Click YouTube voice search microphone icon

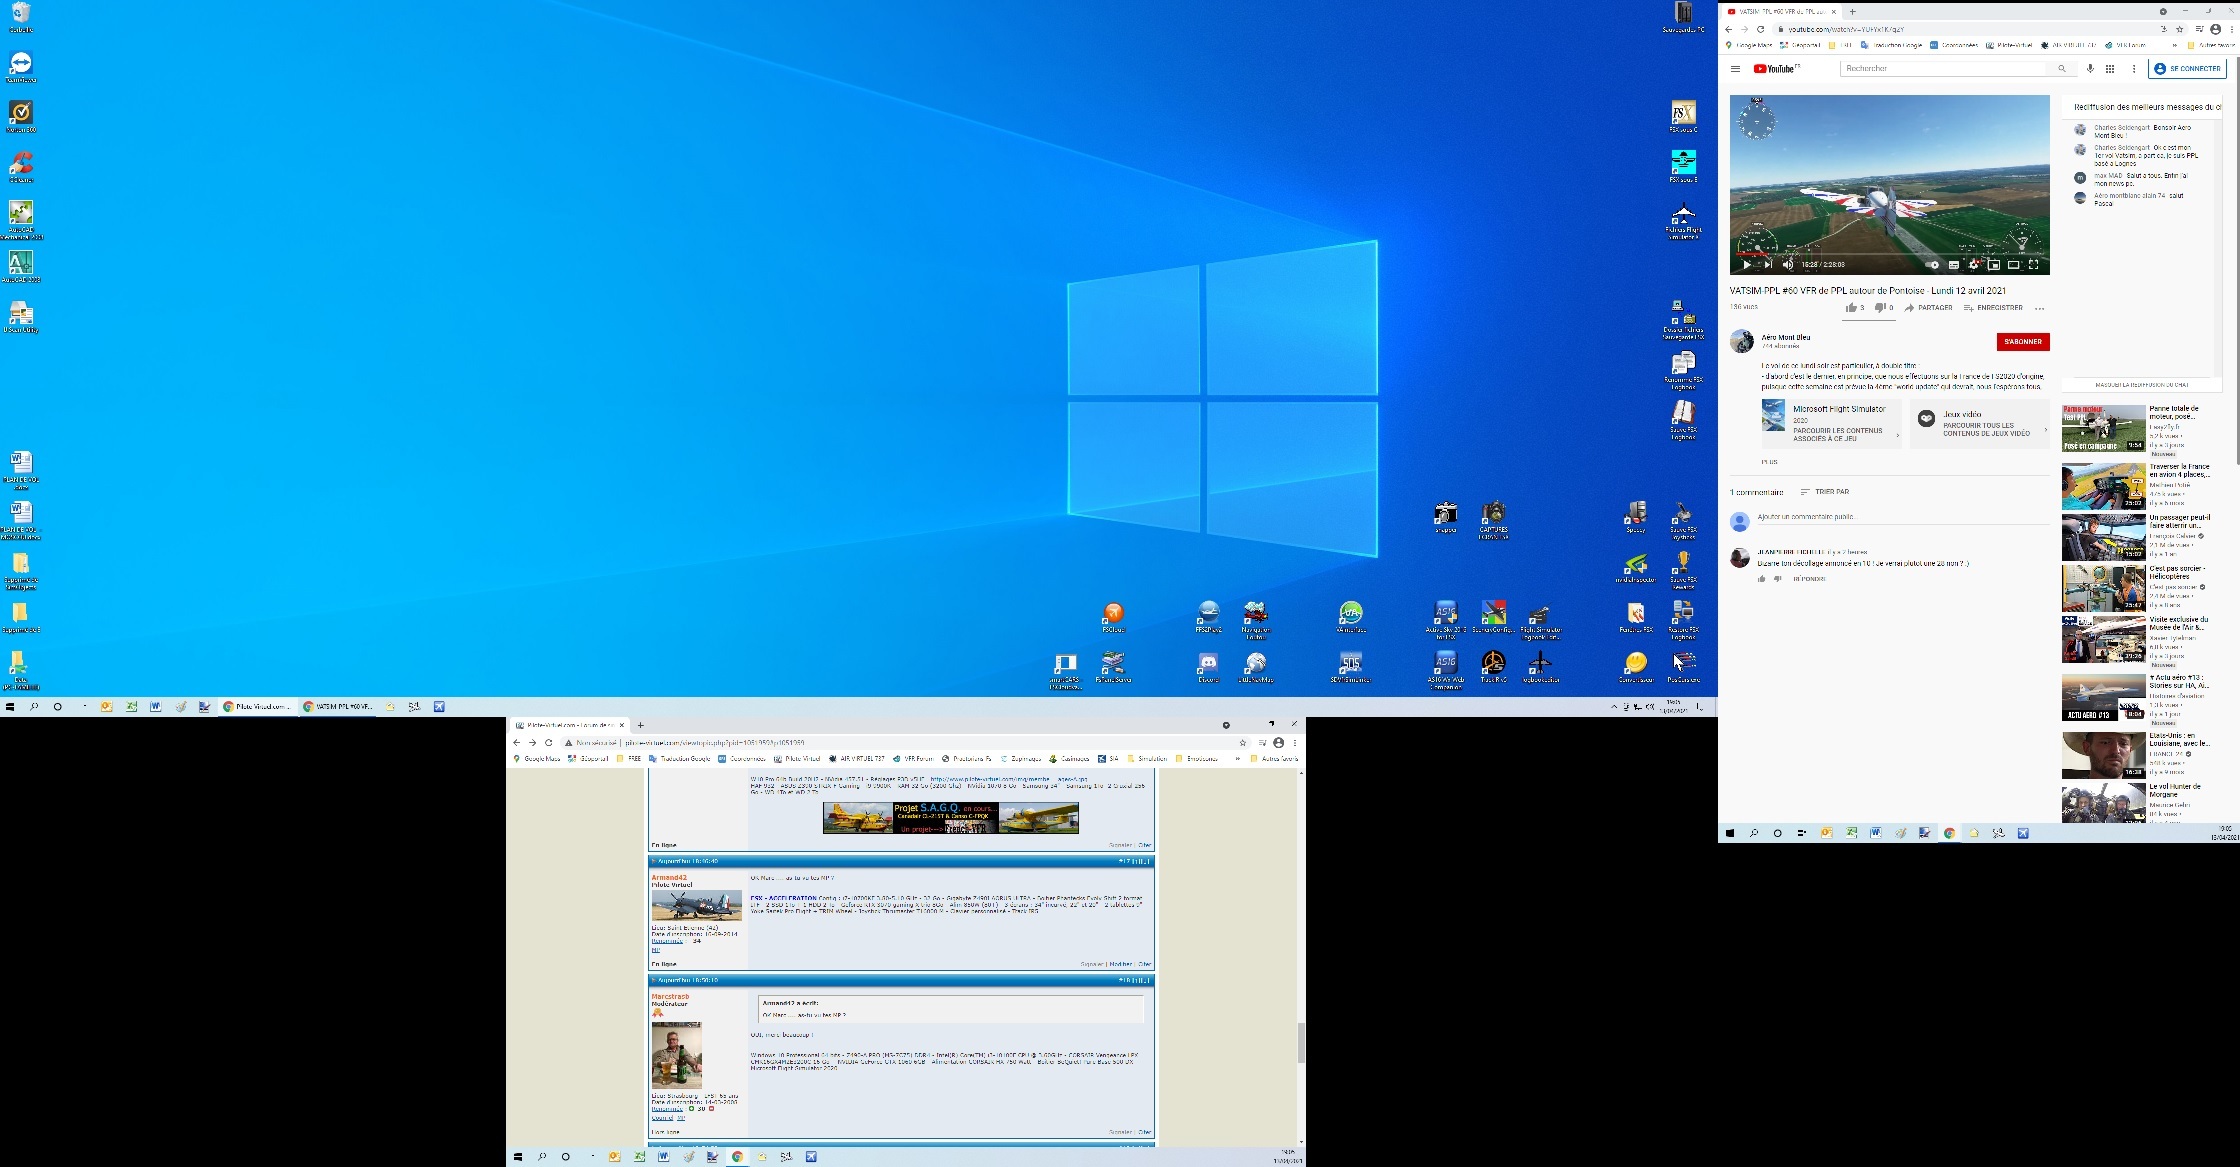coord(2089,69)
